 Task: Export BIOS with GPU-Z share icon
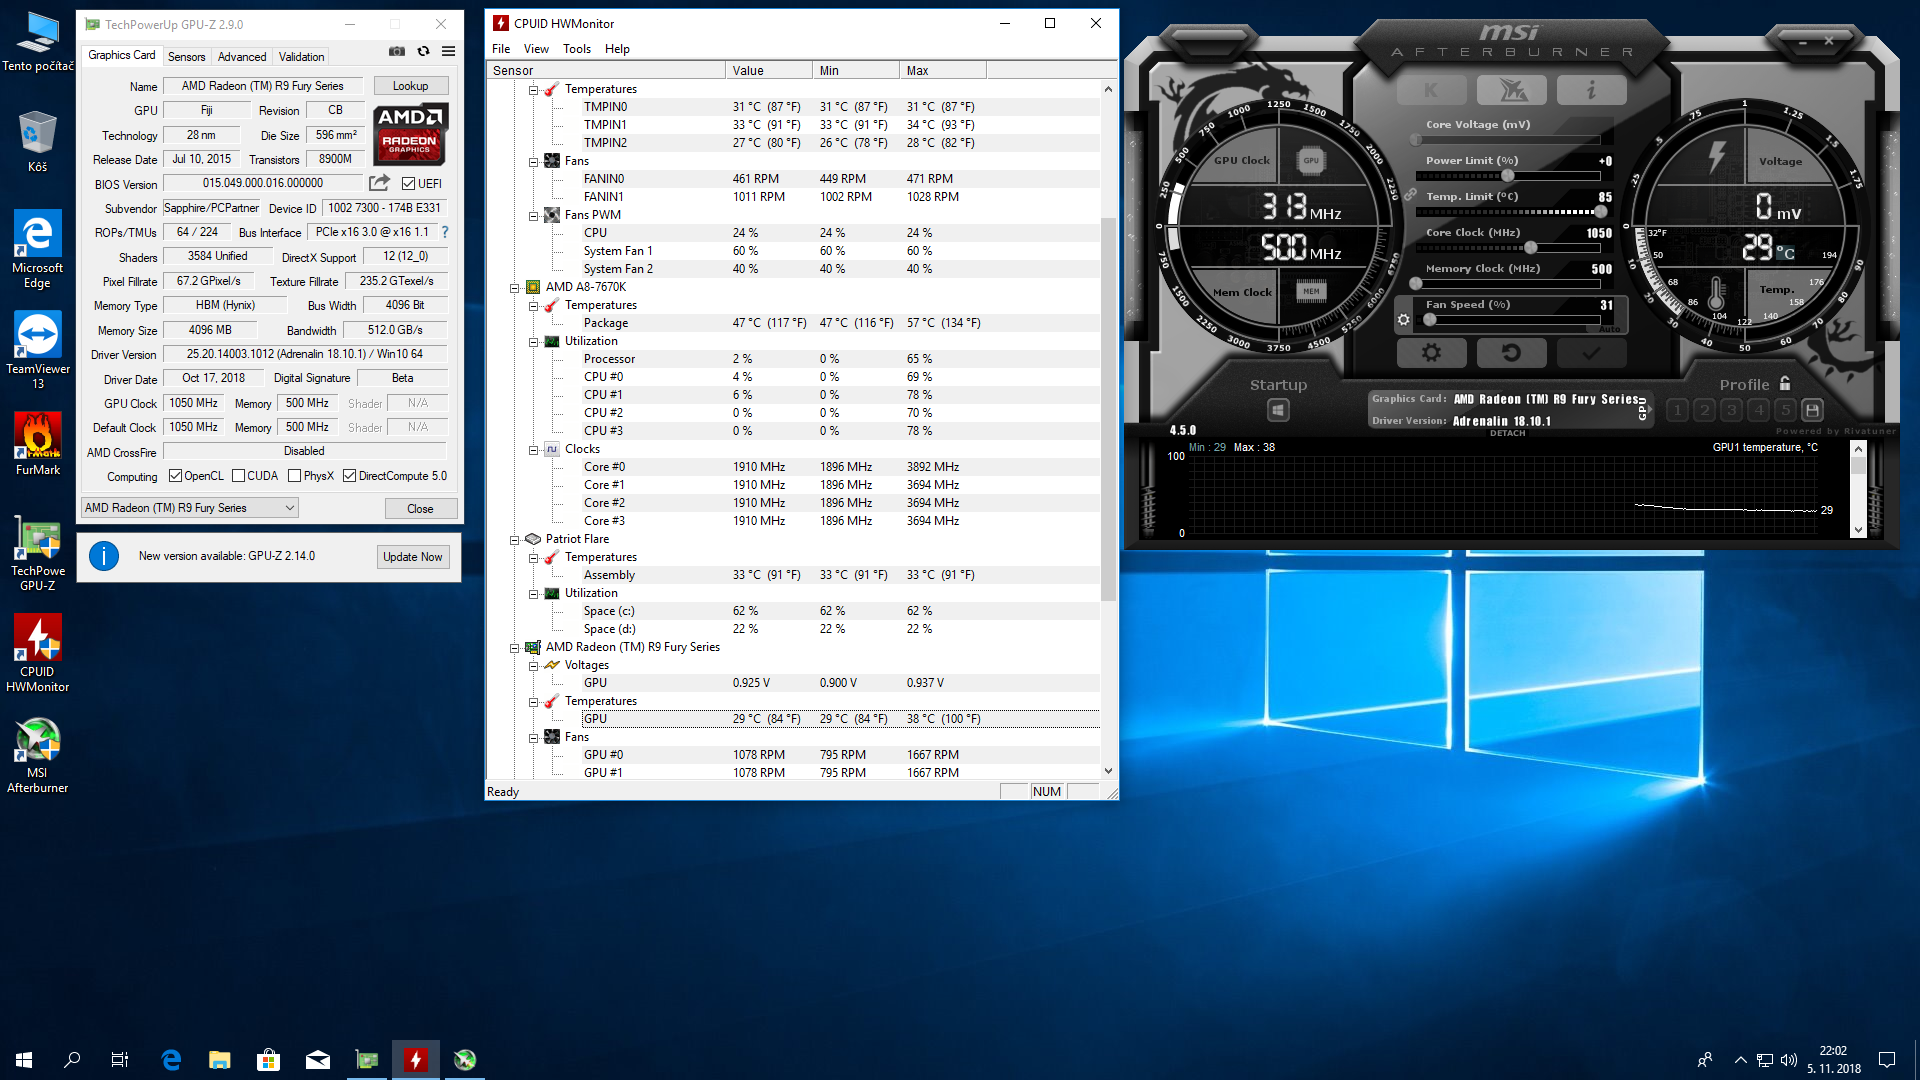[379, 183]
